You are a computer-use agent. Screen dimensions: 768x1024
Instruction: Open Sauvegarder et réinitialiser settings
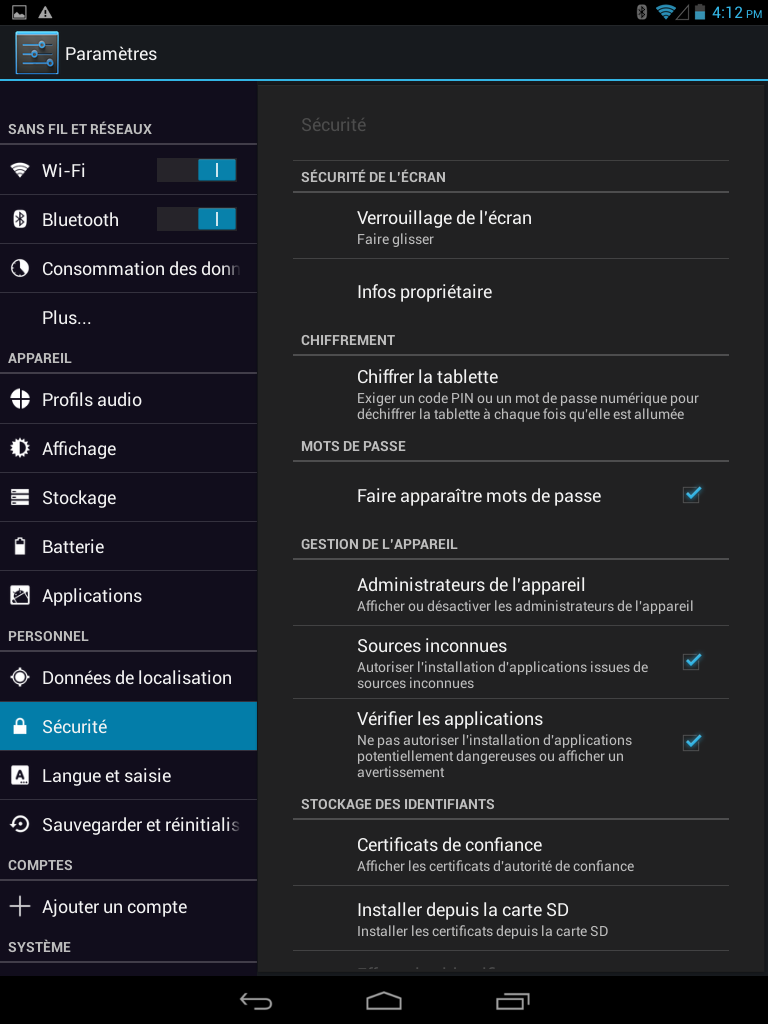click(128, 824)
